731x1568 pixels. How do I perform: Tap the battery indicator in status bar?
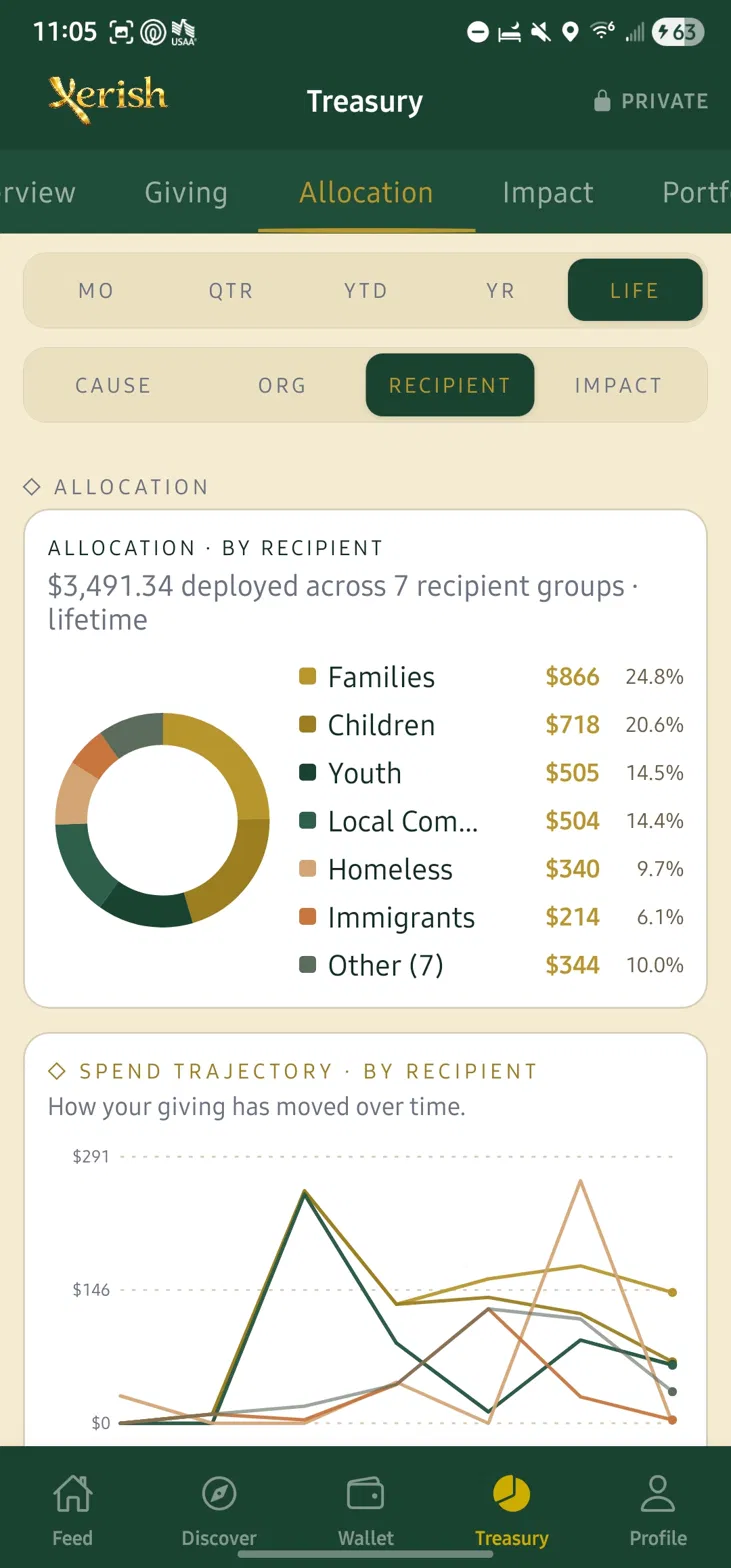pos(678,33)
